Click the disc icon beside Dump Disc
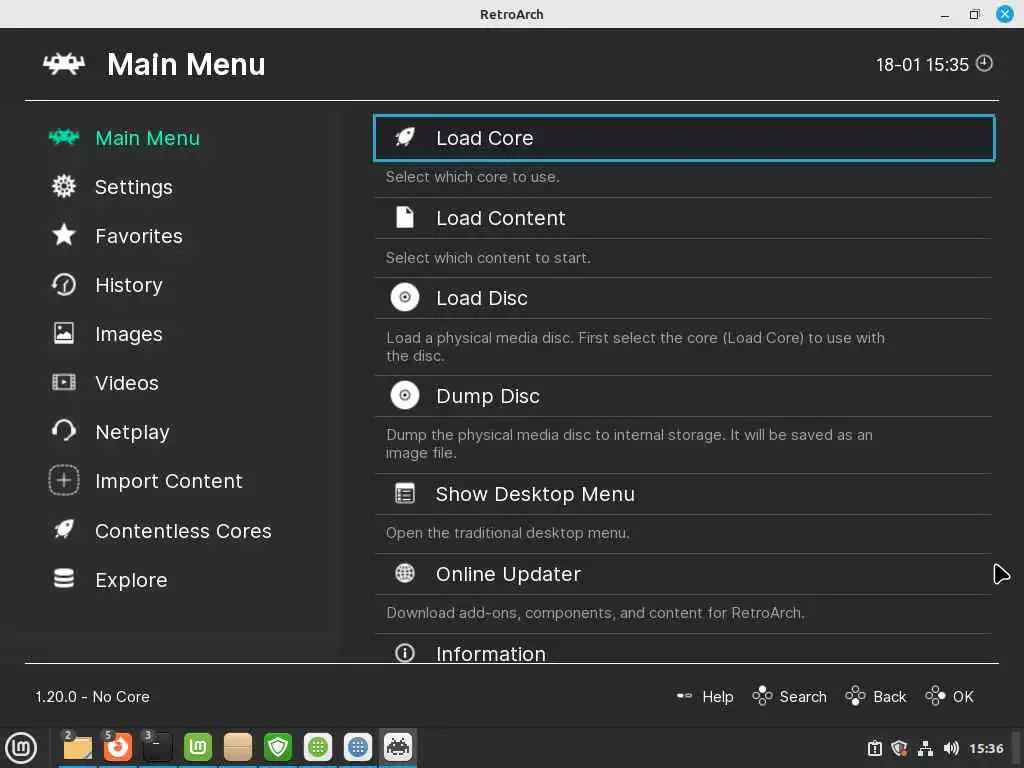The width and height of the screenshot is (1024, 768). 405,396
